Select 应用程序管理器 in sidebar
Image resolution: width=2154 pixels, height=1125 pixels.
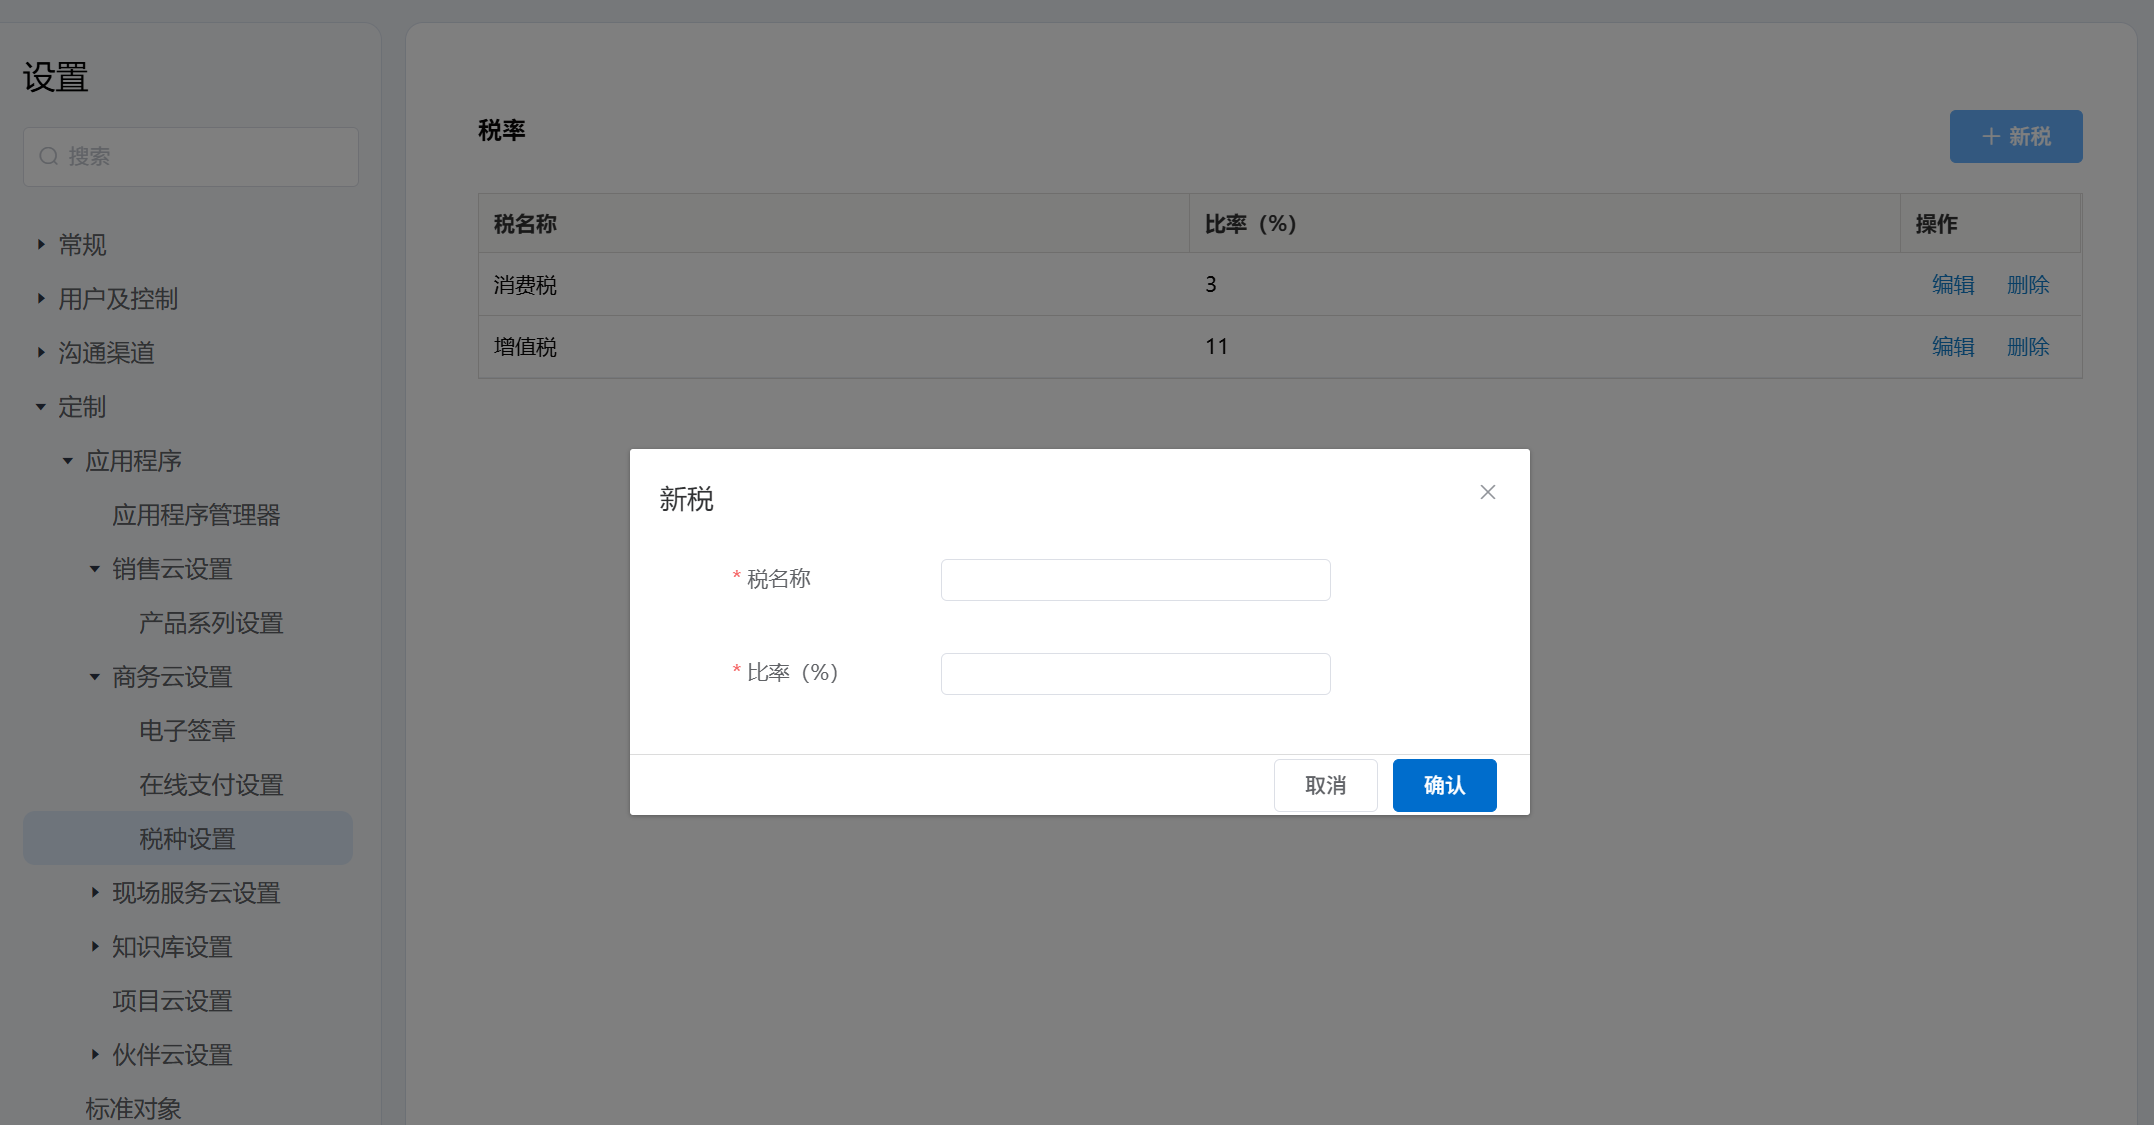click(x=196, y=515)
